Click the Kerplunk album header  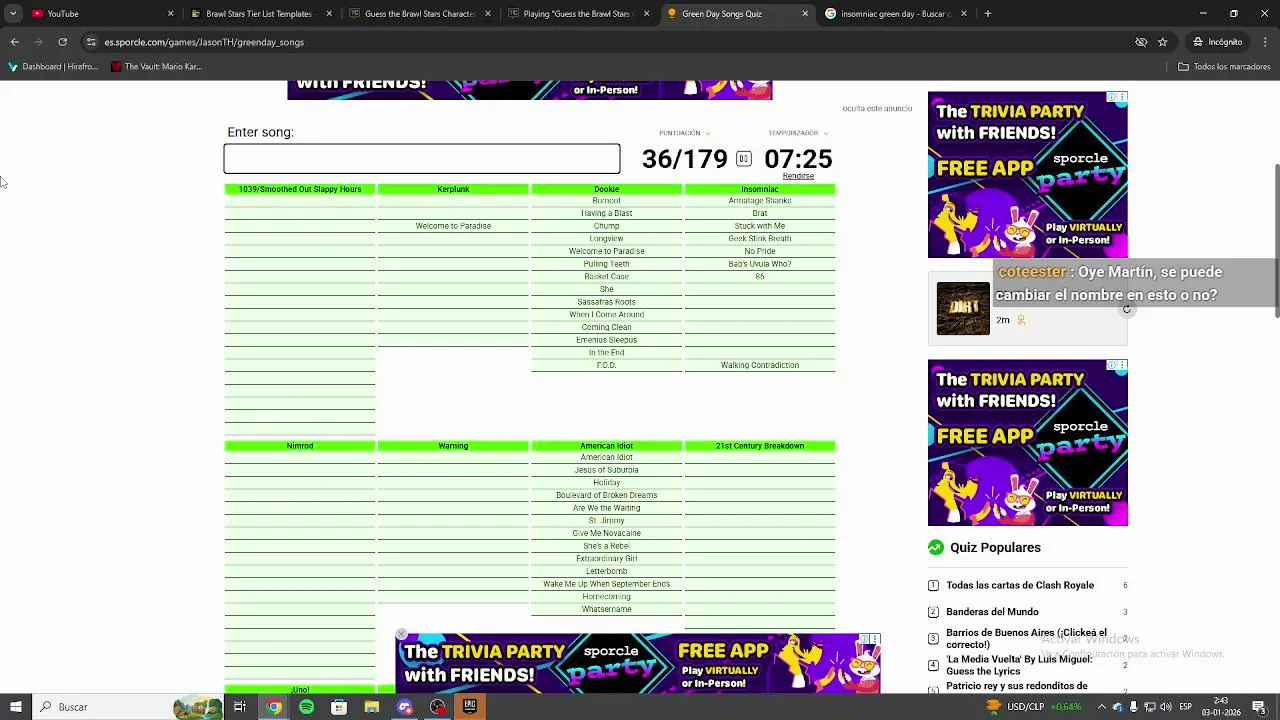453,189
